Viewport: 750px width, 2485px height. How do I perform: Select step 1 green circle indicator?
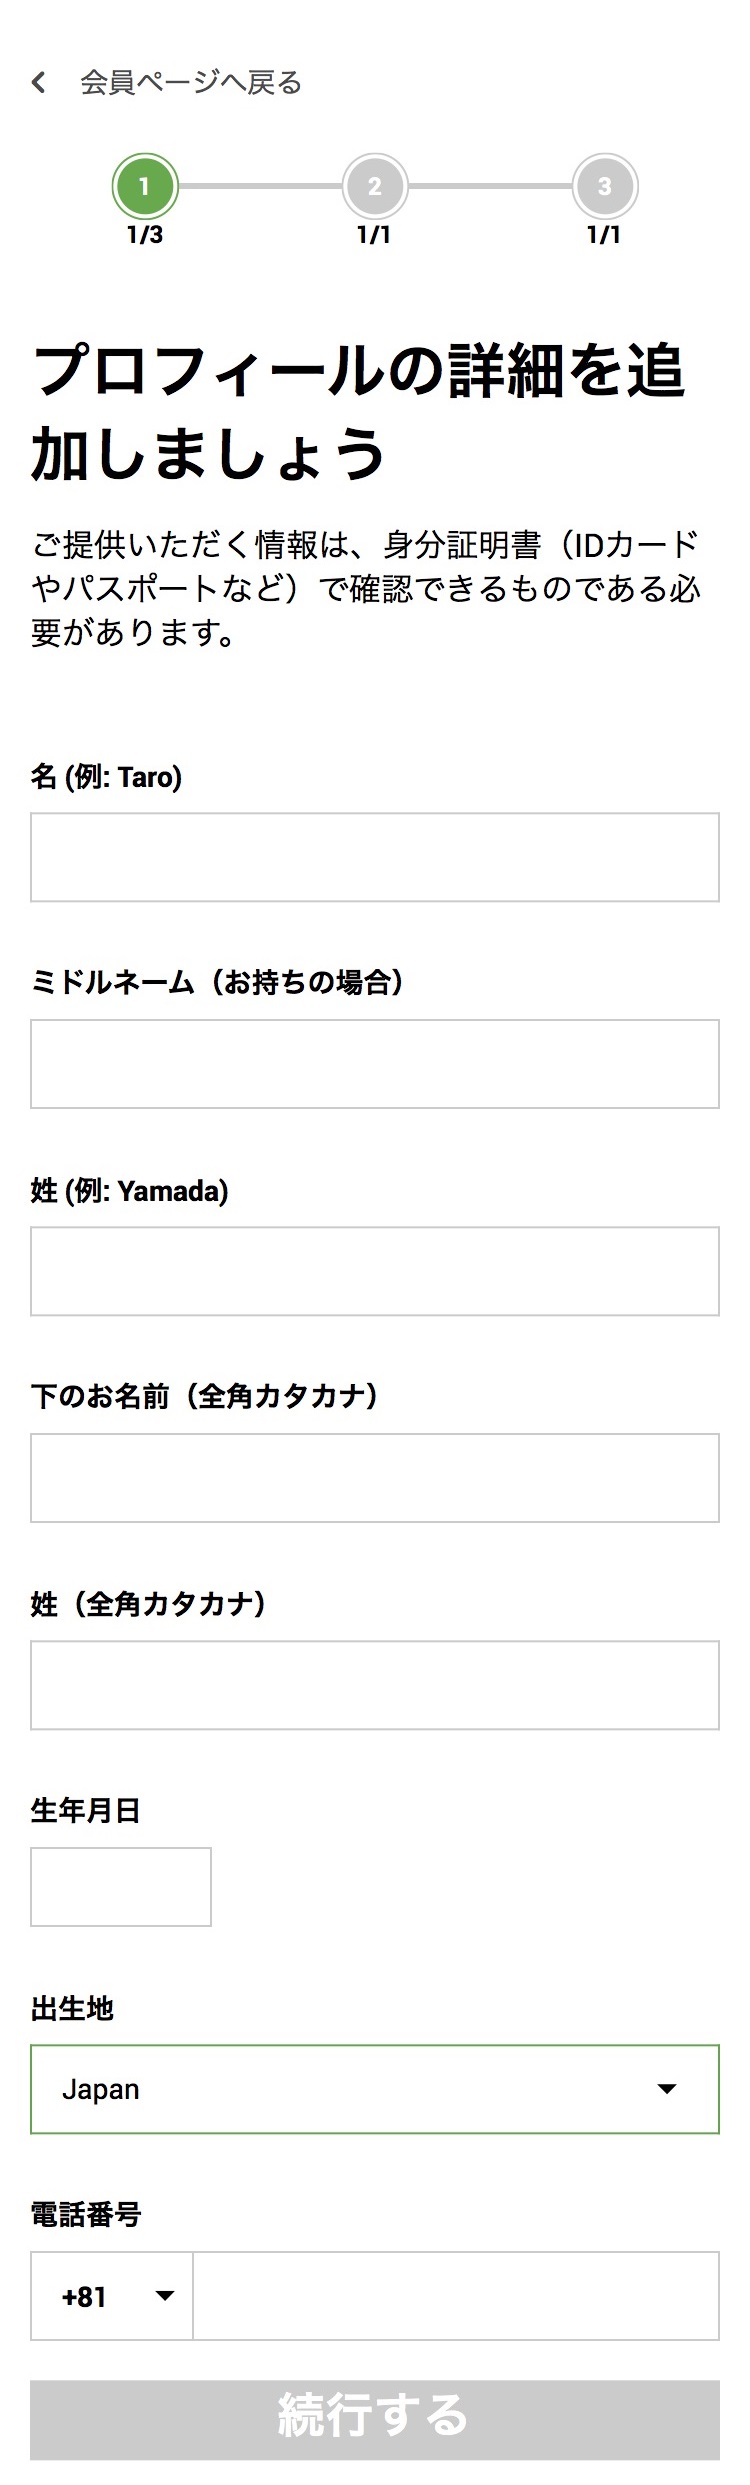point(145,186)
